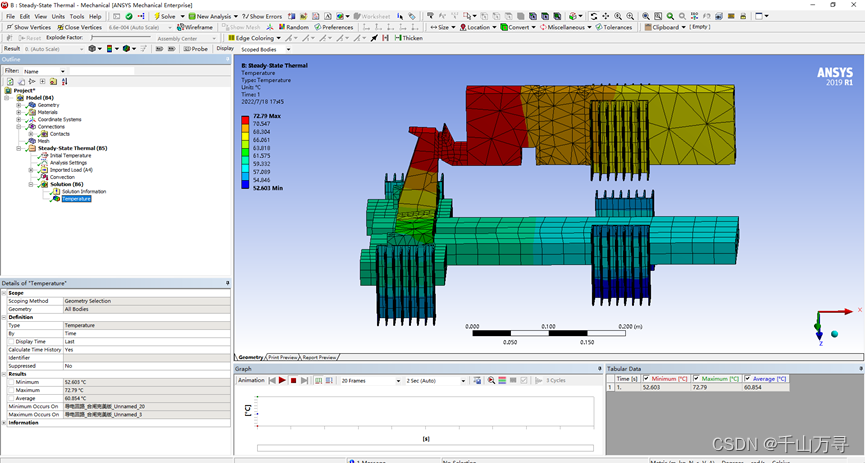
Task: Select Geometry in the outline tree
Action: [48, 105]
